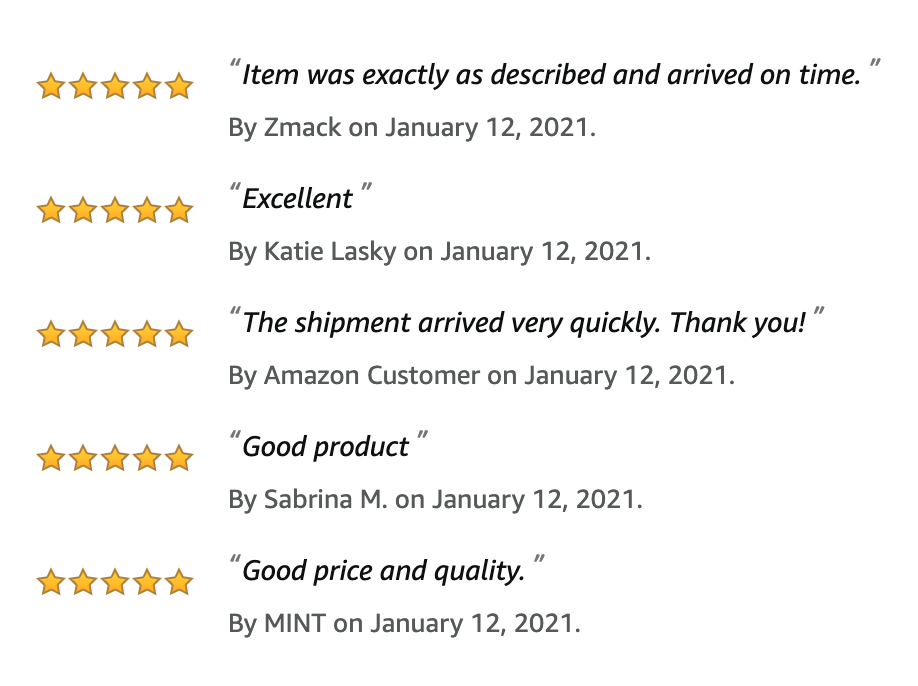Click the Katie Lasky byline
This screenshot has width=918, height=686.
coord(440,252)
